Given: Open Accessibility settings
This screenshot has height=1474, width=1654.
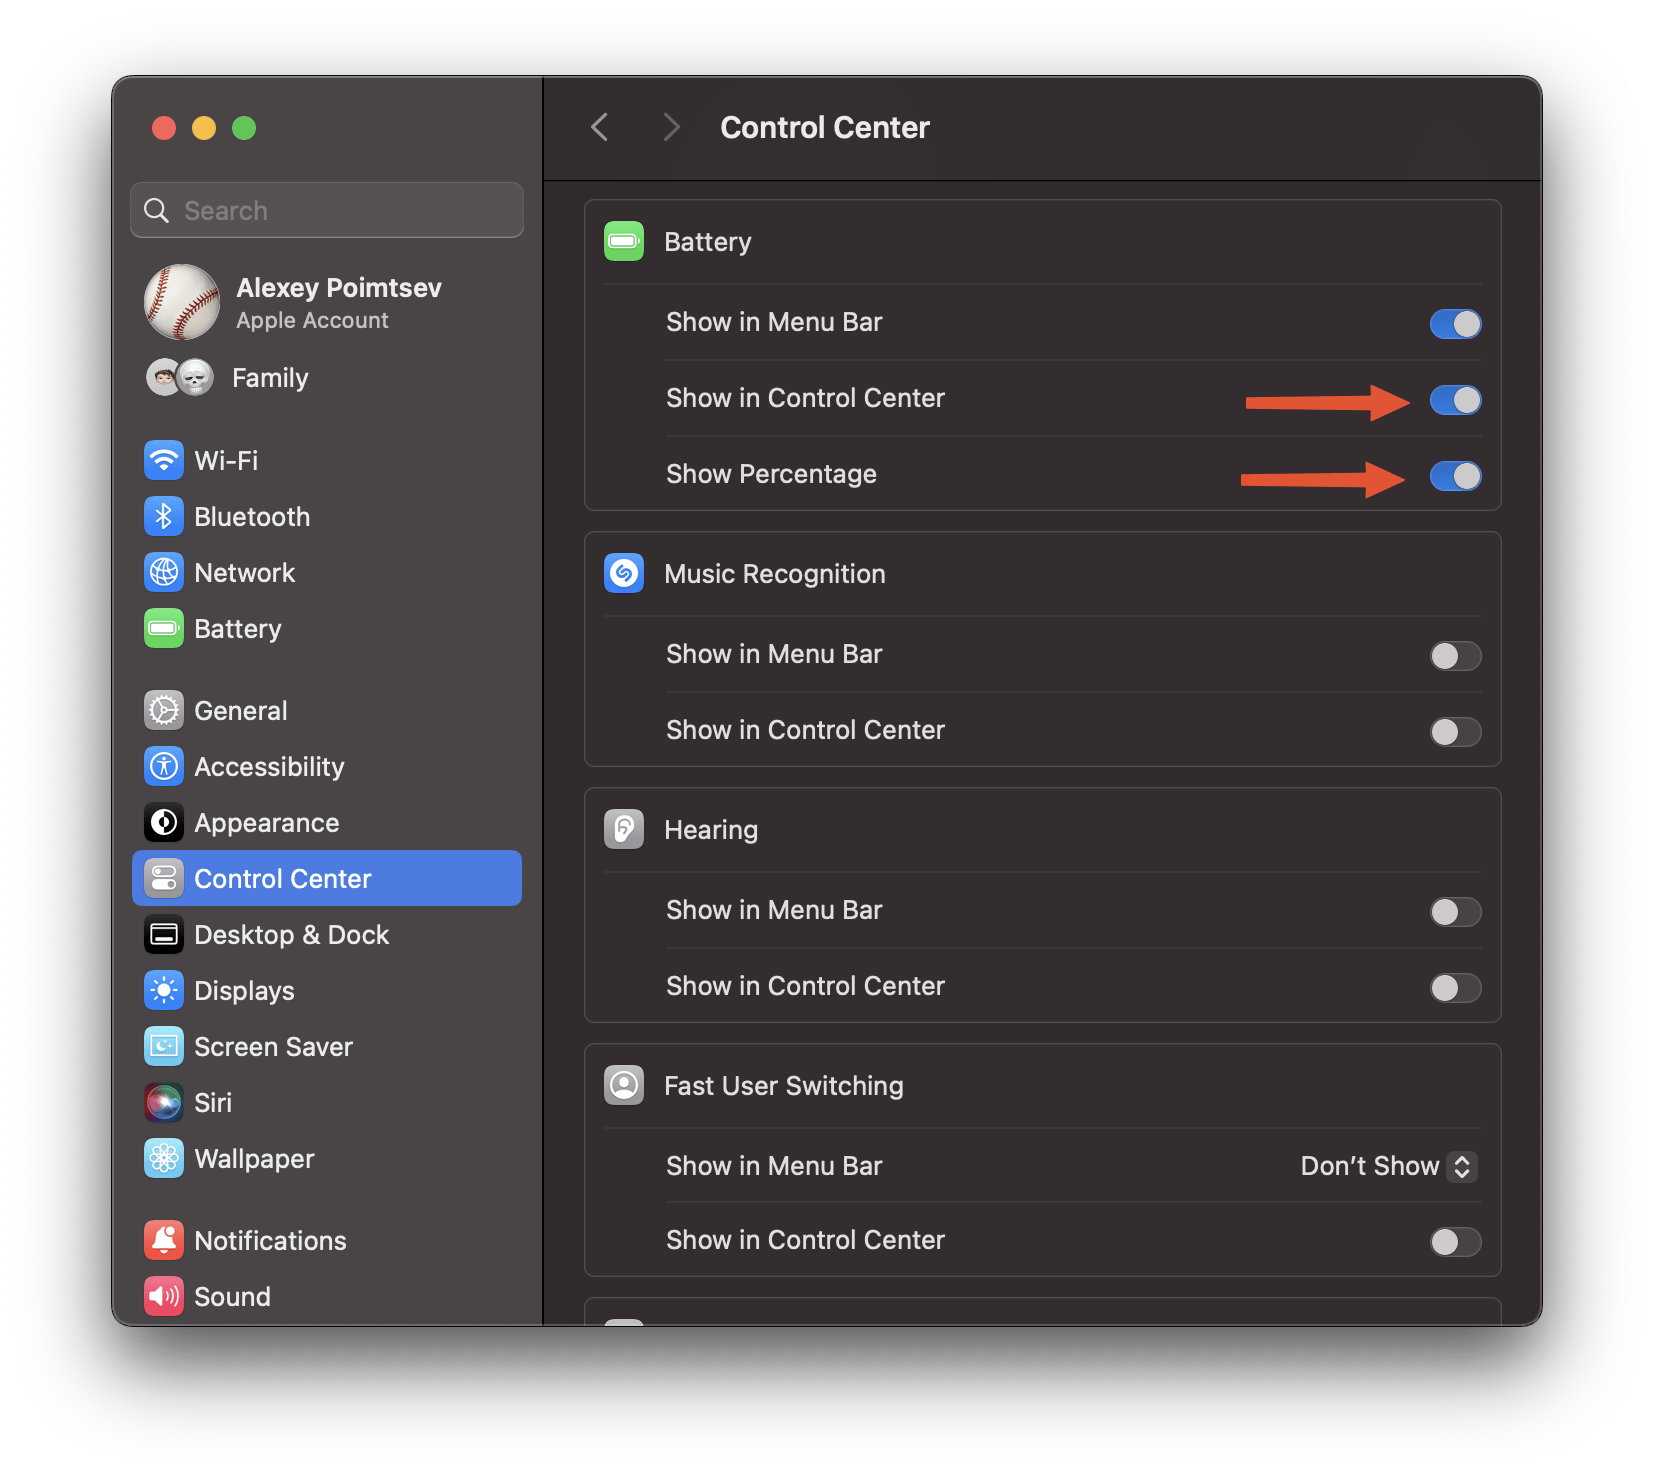Looking at the screenshot, I should pyautogui.click(x=269, y=766).
